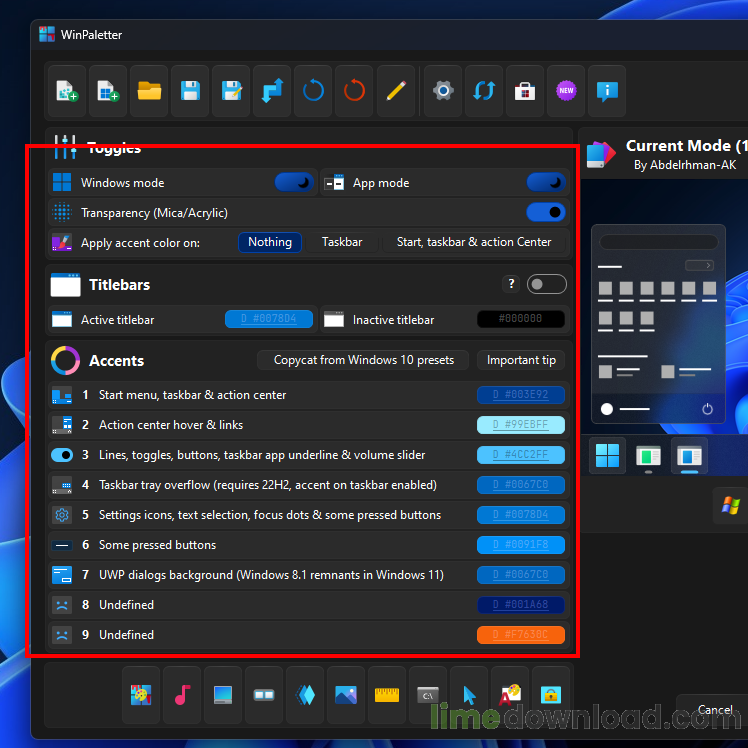Screen dimensions: 748x748
Task: Click Copycat from Windows 10 presets button
Action: click(x=364, y=360)
